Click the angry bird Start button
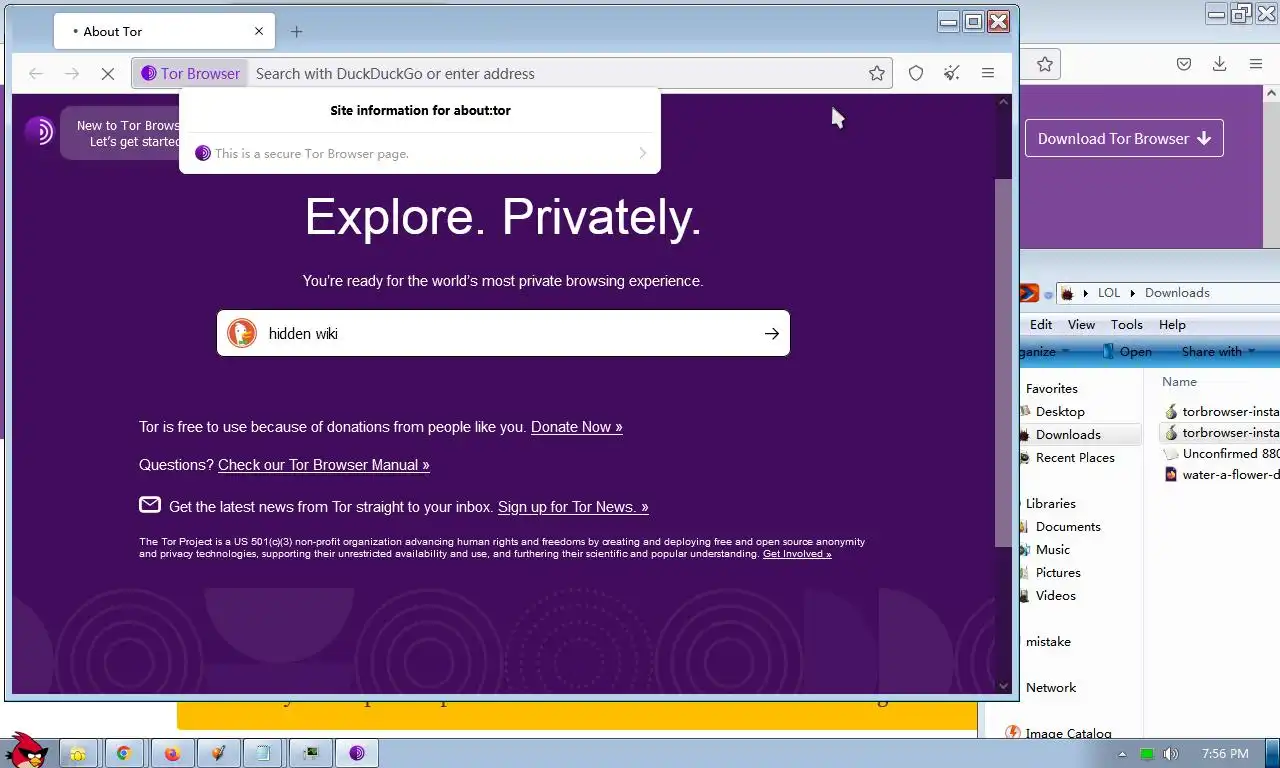This screenshot has height=768, width=1280. tap(25, 750)
